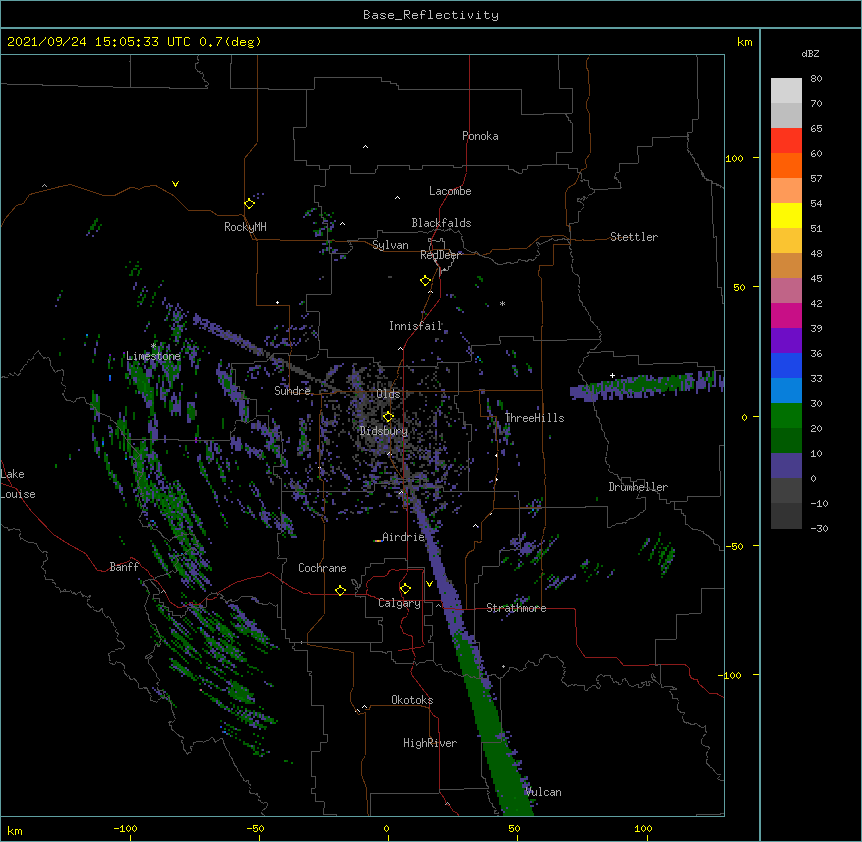The height and width of the screenshot is (842, 862).
Task: Click the RockyMH label
Action: pos(245,227)
